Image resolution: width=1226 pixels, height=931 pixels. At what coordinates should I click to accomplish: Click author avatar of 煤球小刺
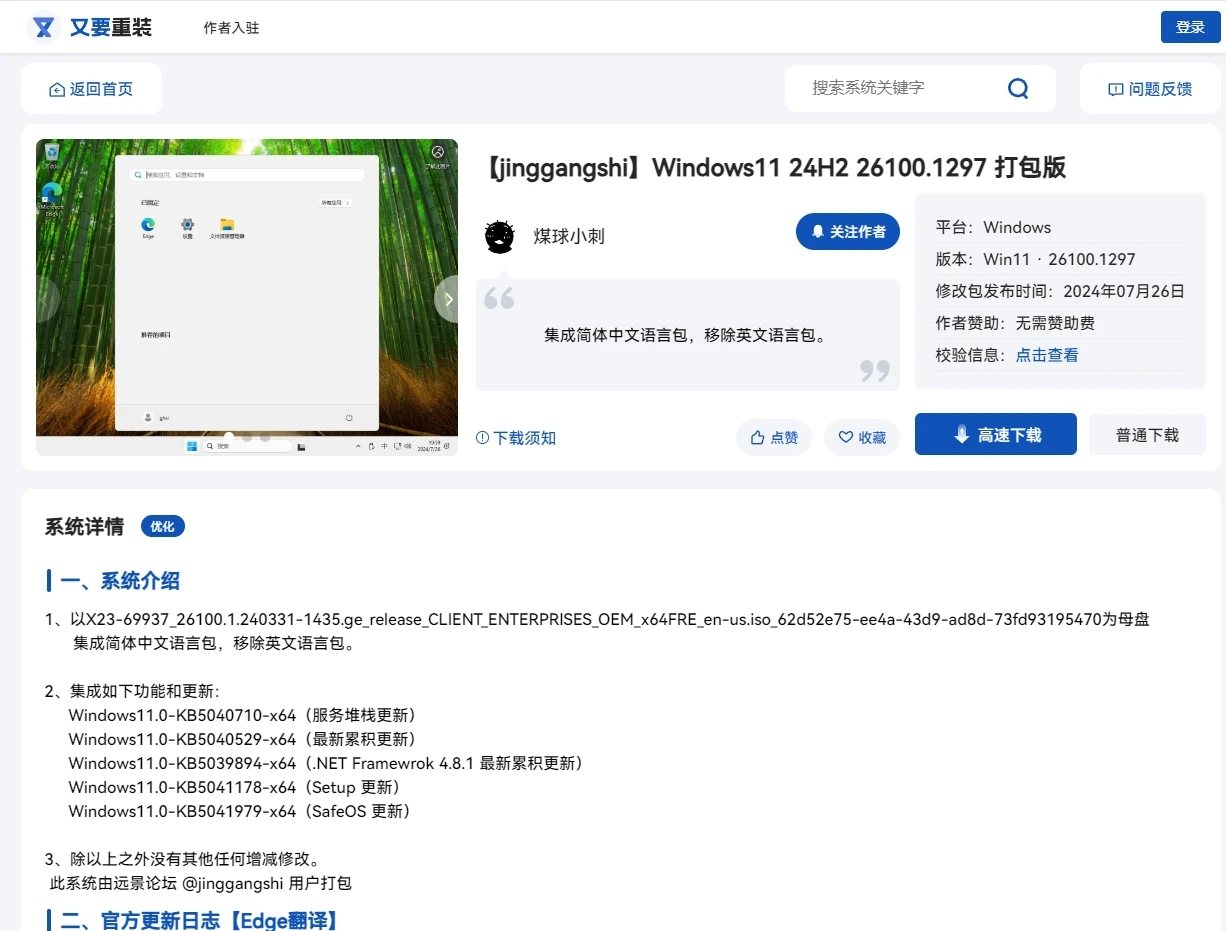499,236
